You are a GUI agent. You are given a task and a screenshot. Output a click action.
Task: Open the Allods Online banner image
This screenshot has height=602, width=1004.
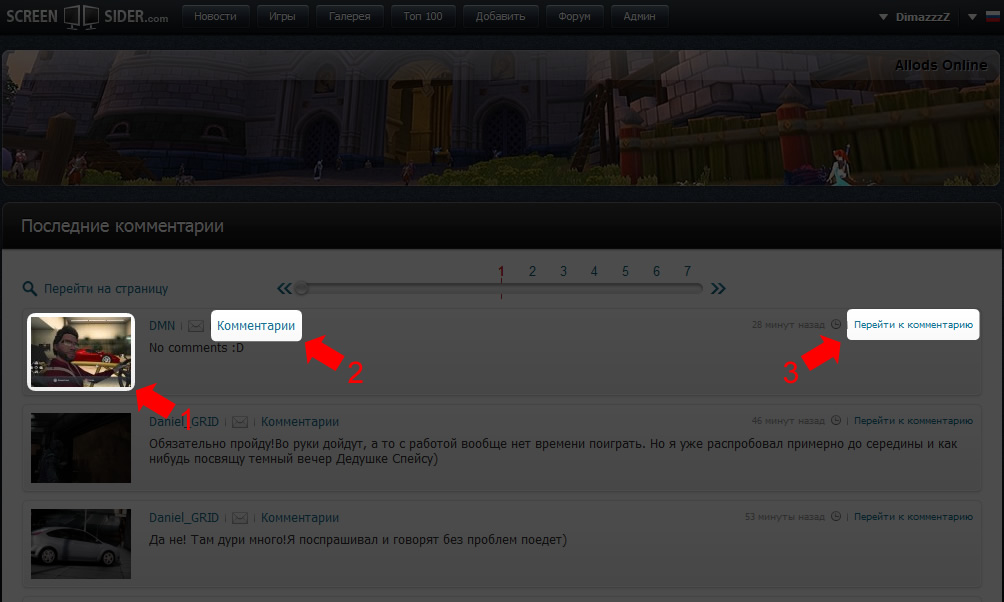501,118
